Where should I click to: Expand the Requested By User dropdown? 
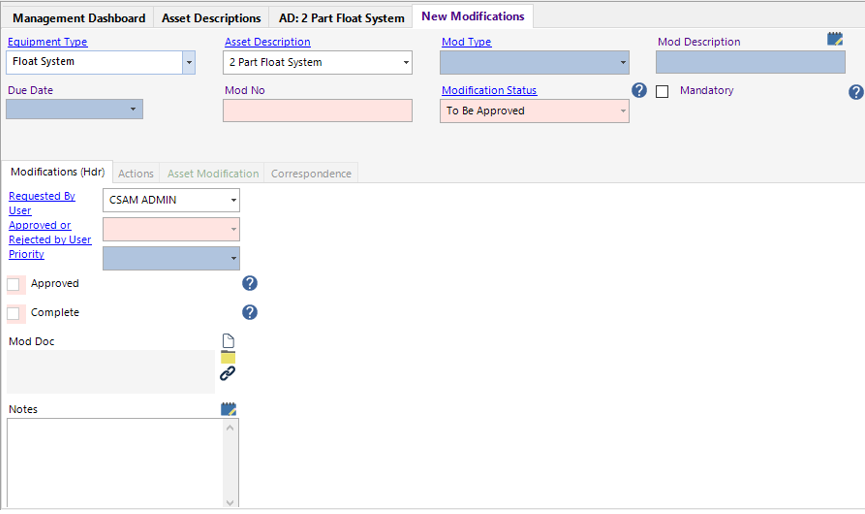[x=233, y=201]
